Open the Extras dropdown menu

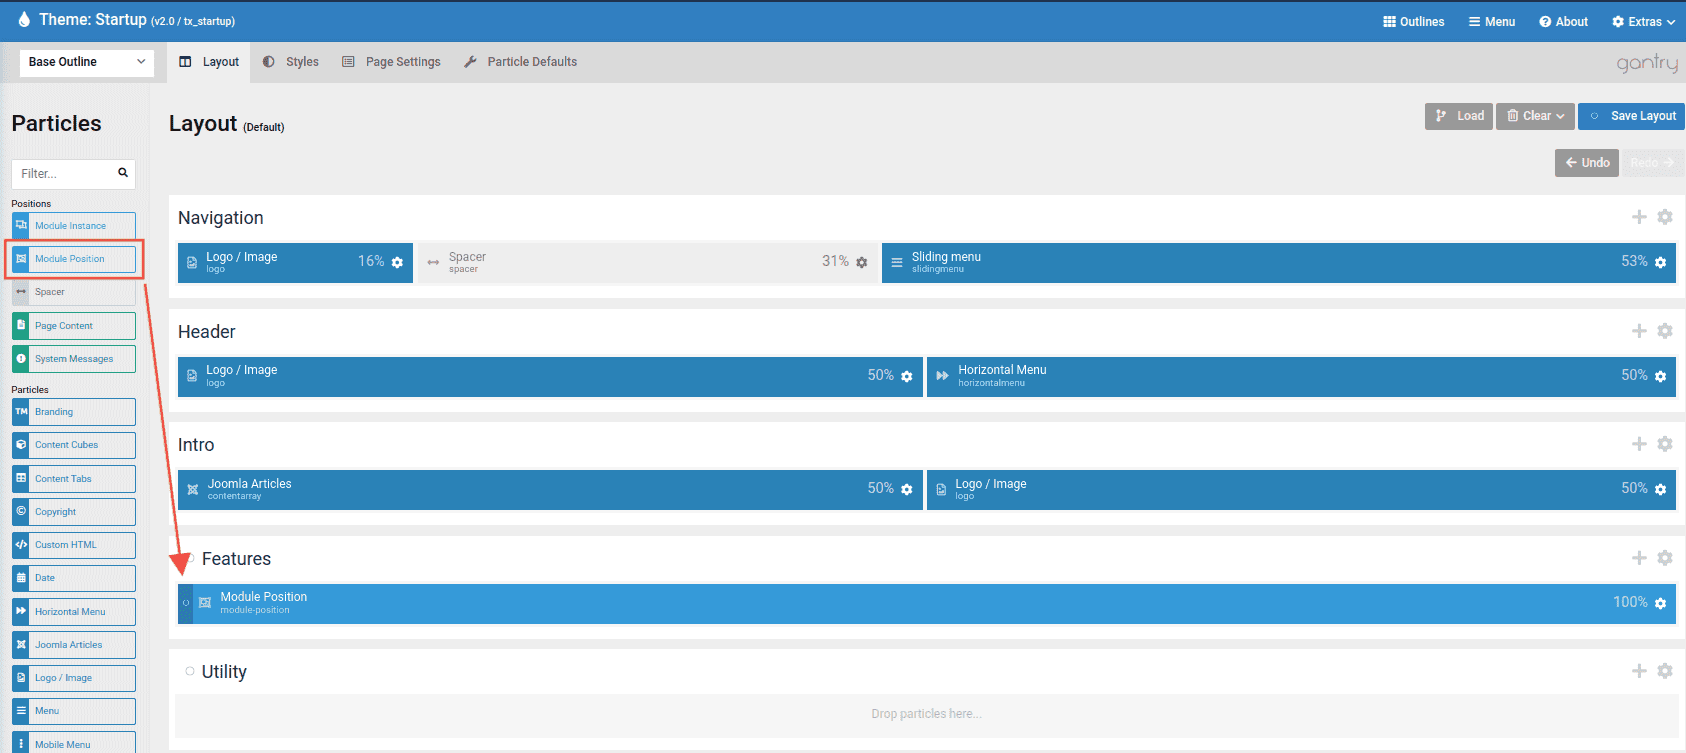(x=1643, y=21)
